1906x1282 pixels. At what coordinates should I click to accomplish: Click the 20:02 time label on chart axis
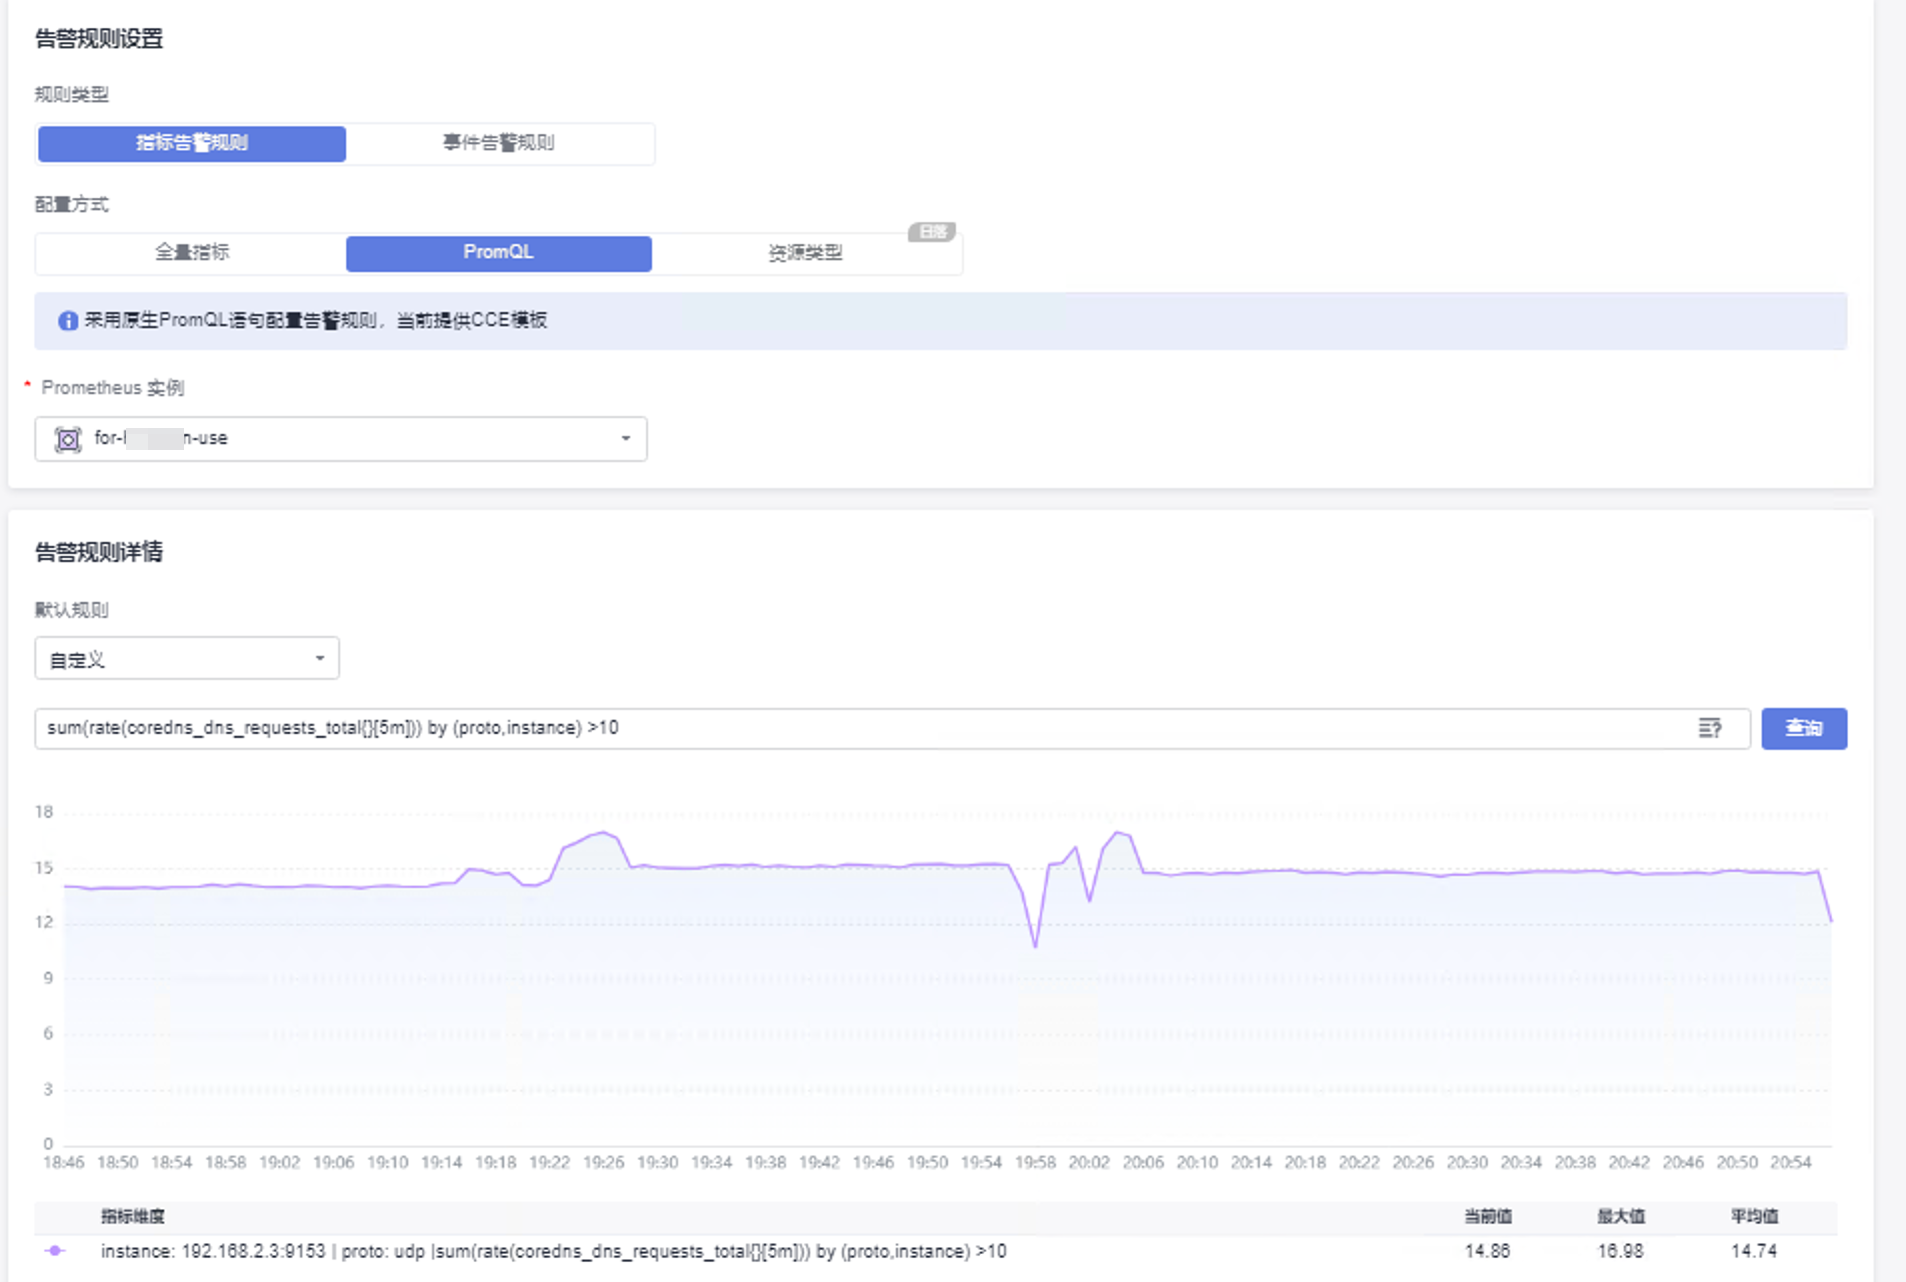click(x=1088, y=1162)
